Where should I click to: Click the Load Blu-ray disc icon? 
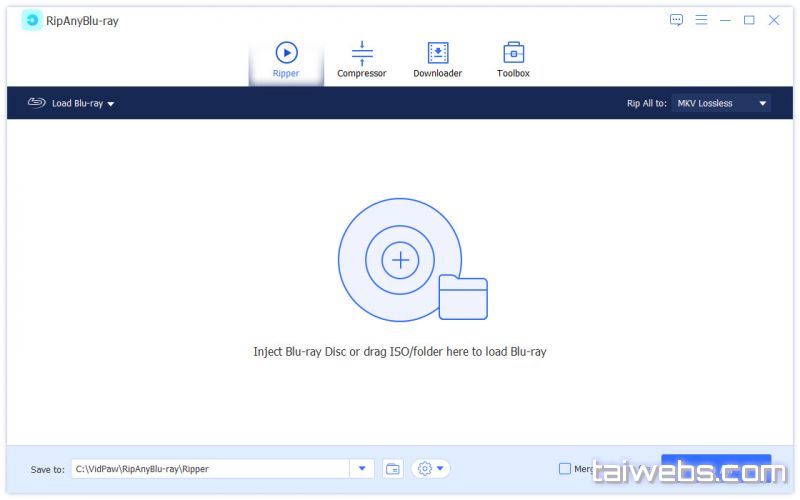(x=37, y=103)
